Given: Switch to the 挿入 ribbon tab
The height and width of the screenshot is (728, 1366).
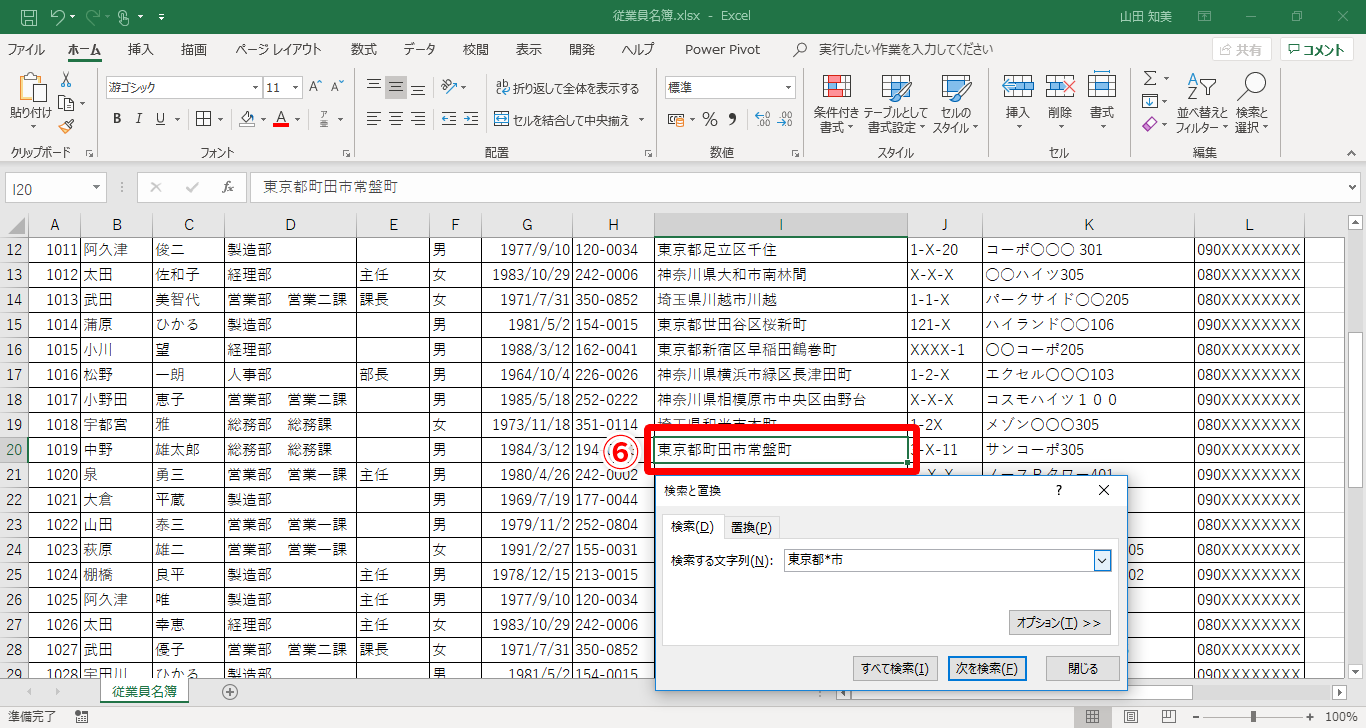Looking at the screenshot, I should [141, 49].
